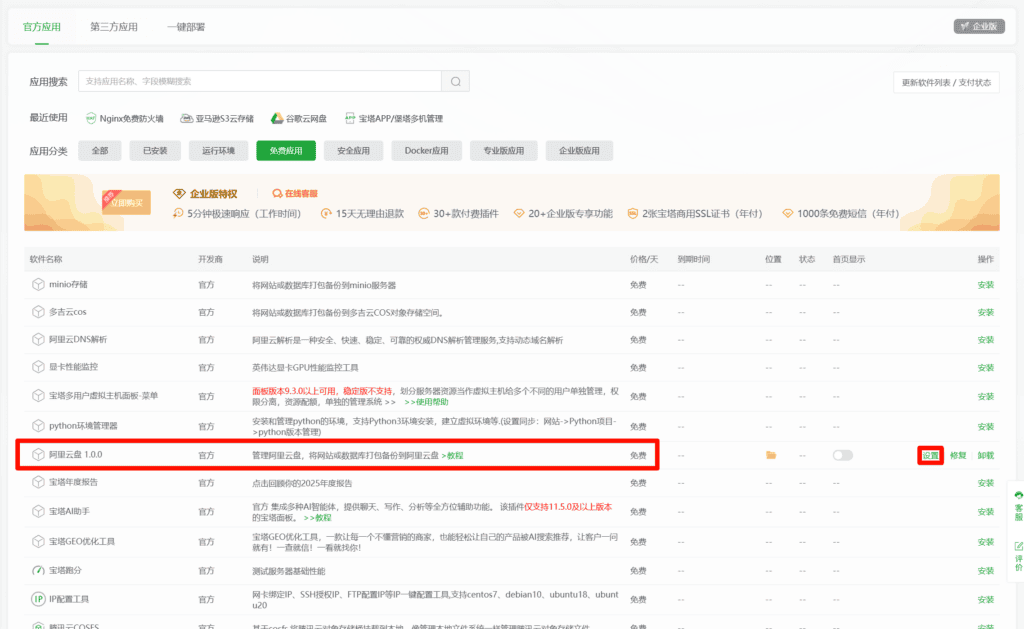Click the minio存储 plugin icon
The width and height of the screenshot is (1024, 629).
[x=39, y=284]
